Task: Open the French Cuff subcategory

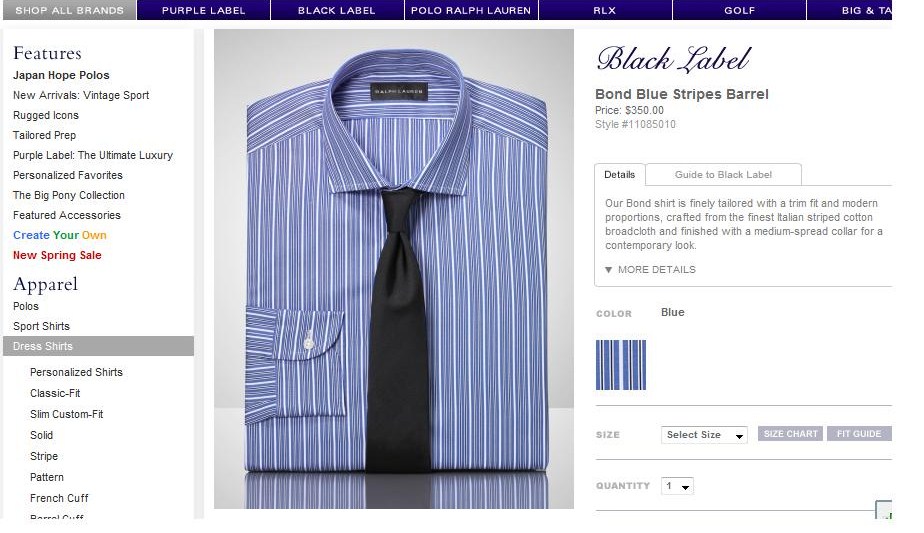Action: [x=59, y=498]
